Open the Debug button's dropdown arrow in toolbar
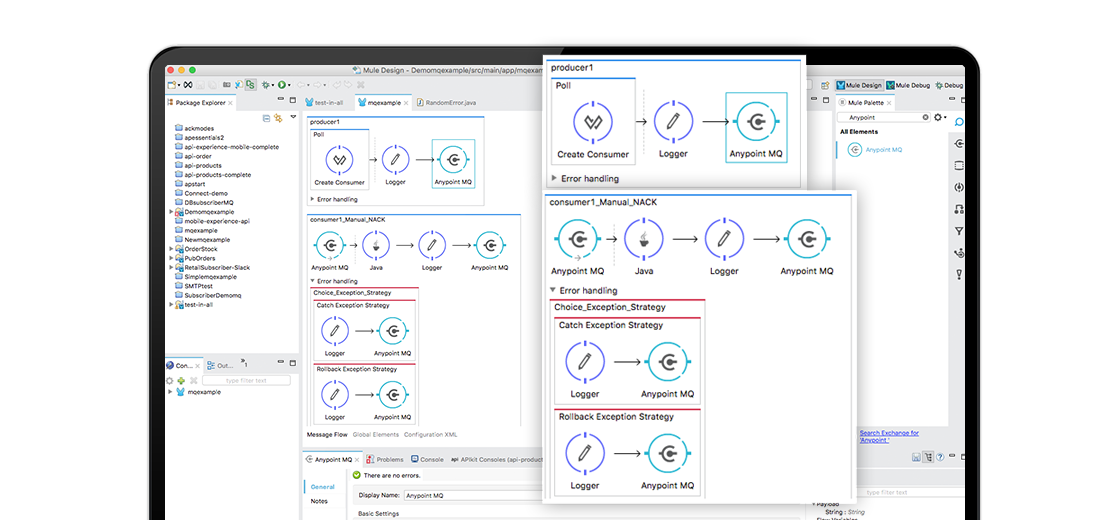Screen dimensions: 1120x520 273,85
